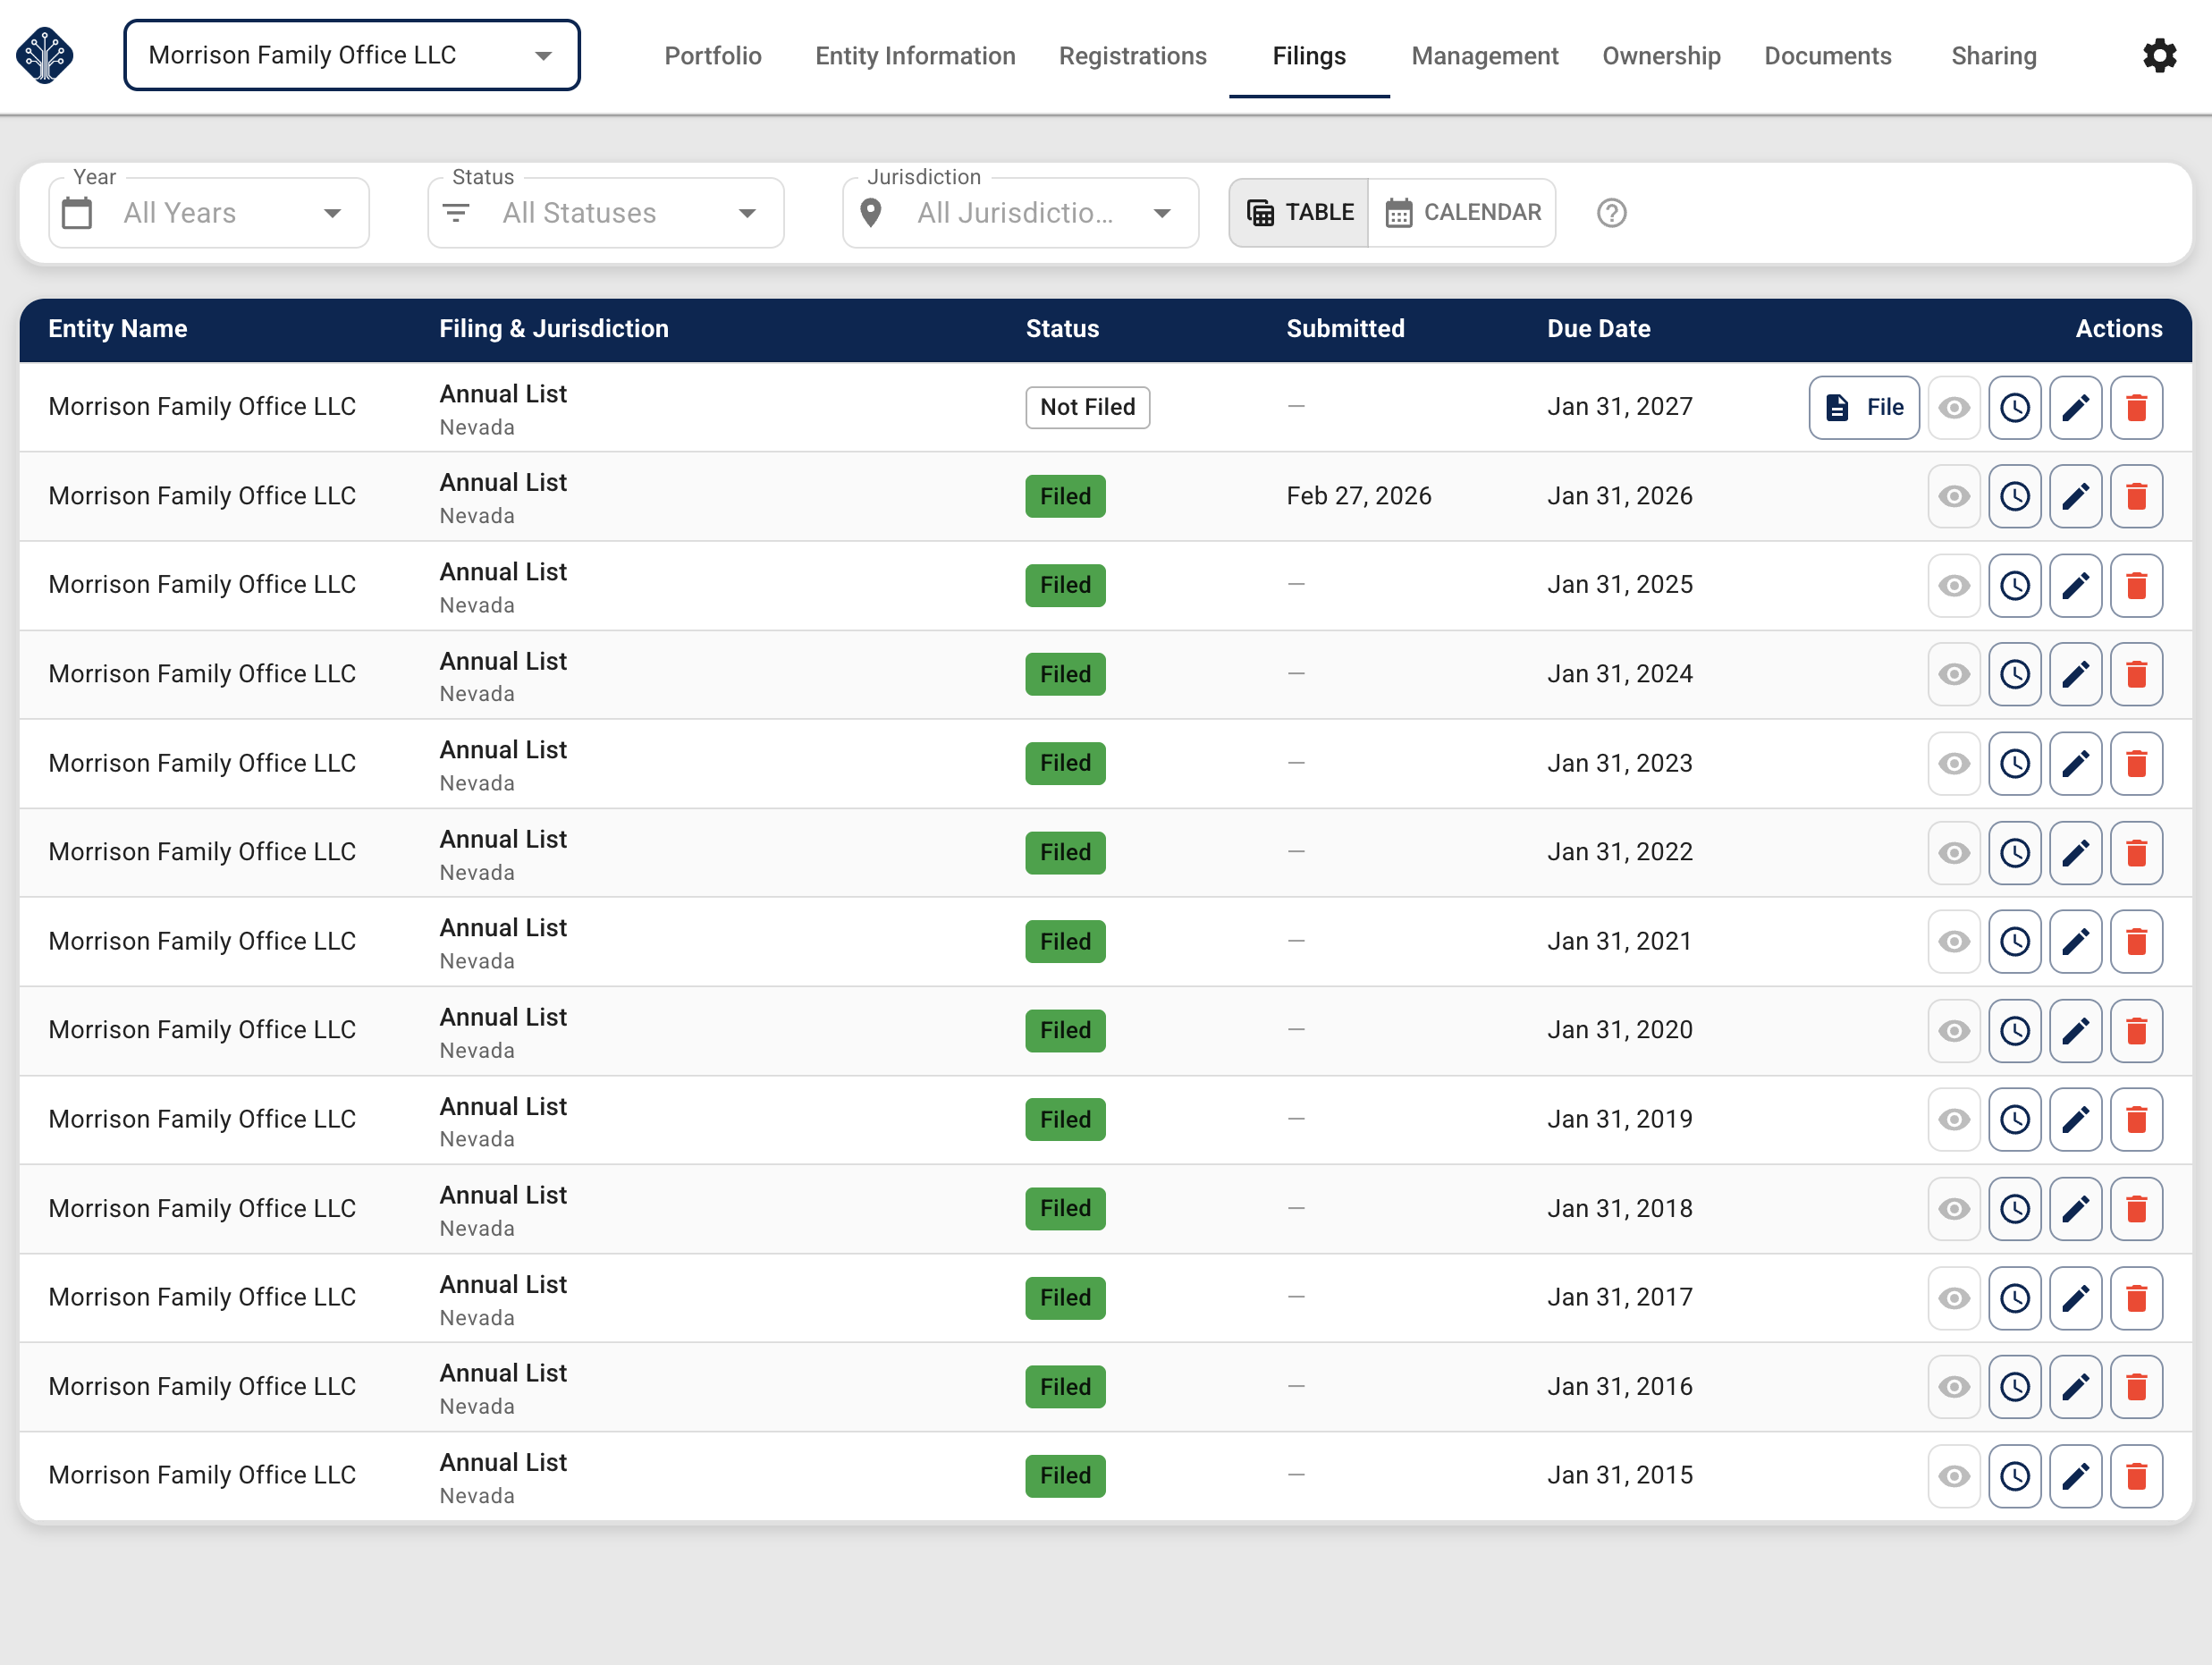
Task: Open the Morrison Family Office LLC entity selector
Action: pos(351,55)
